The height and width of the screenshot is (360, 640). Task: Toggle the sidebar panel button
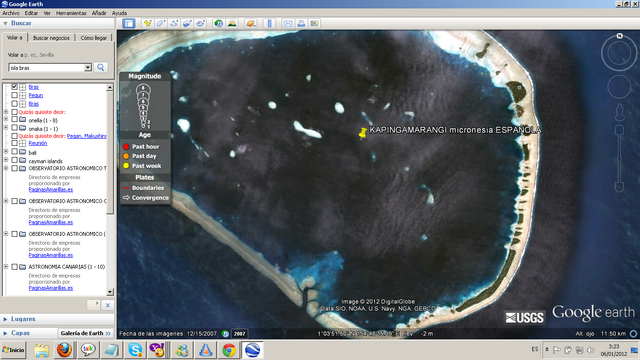point(129,23)
